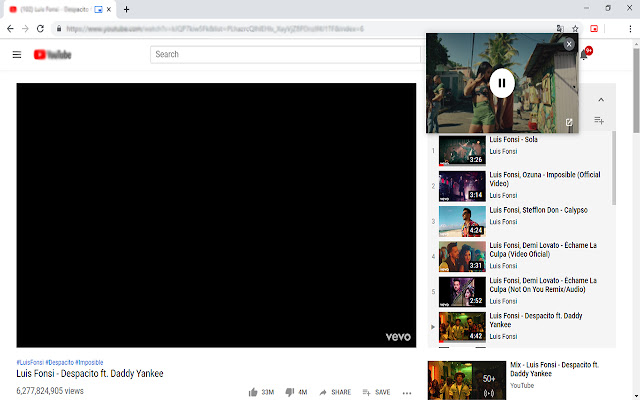Open a new browser tab

pyautogui.click(x=126, y=9)
